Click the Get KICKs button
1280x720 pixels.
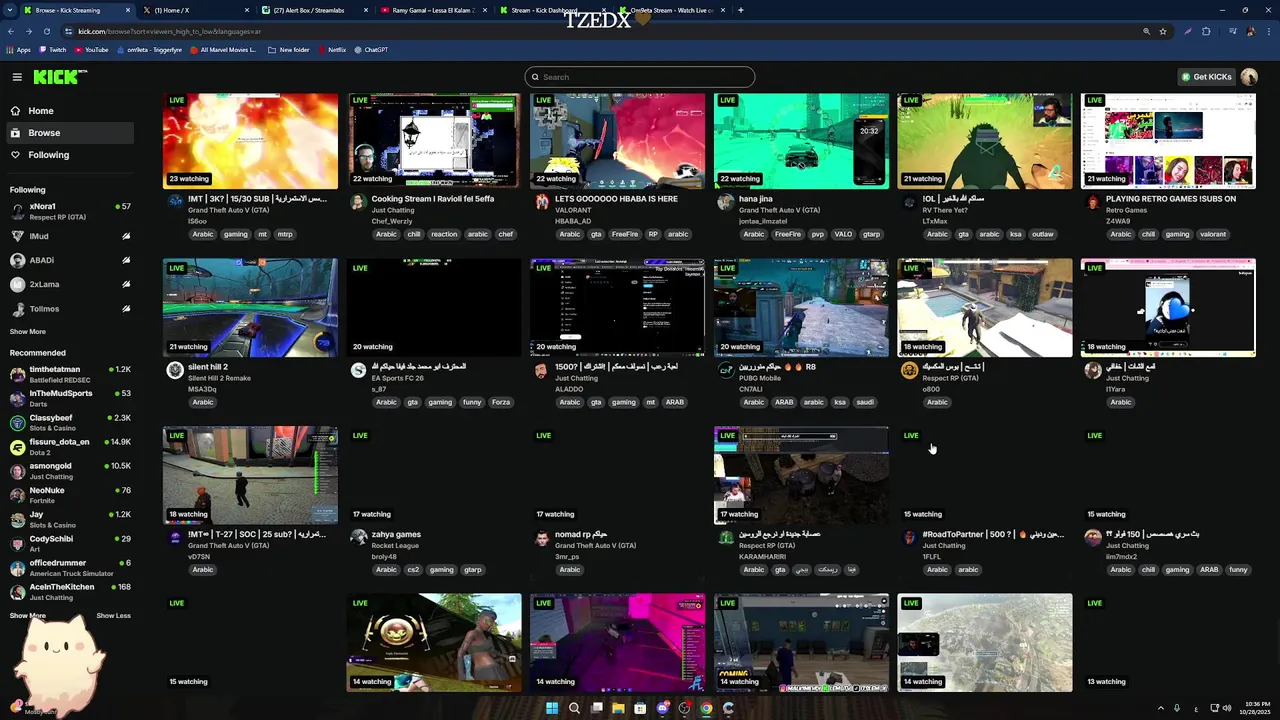(1206, 77)
